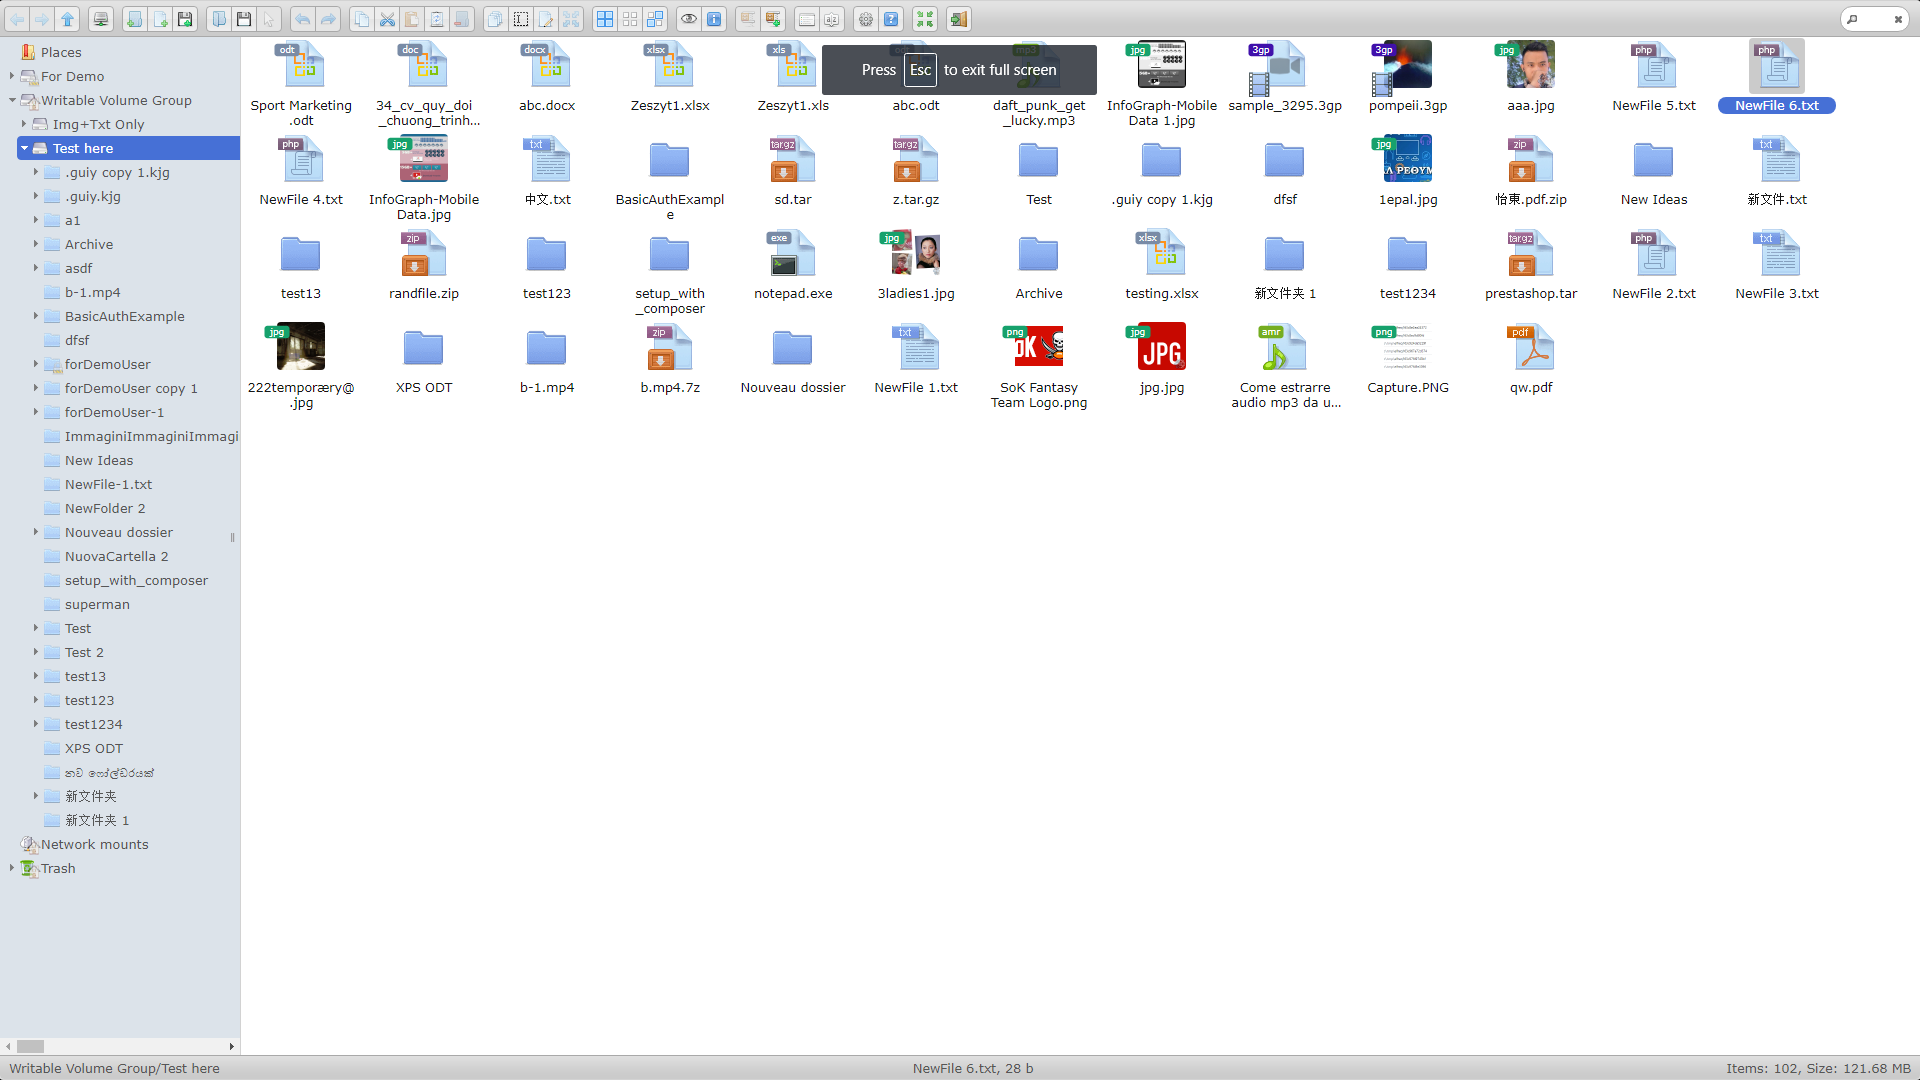Collapse the Test here folder
This screenshot has height=1080, width=1920.
24,148
